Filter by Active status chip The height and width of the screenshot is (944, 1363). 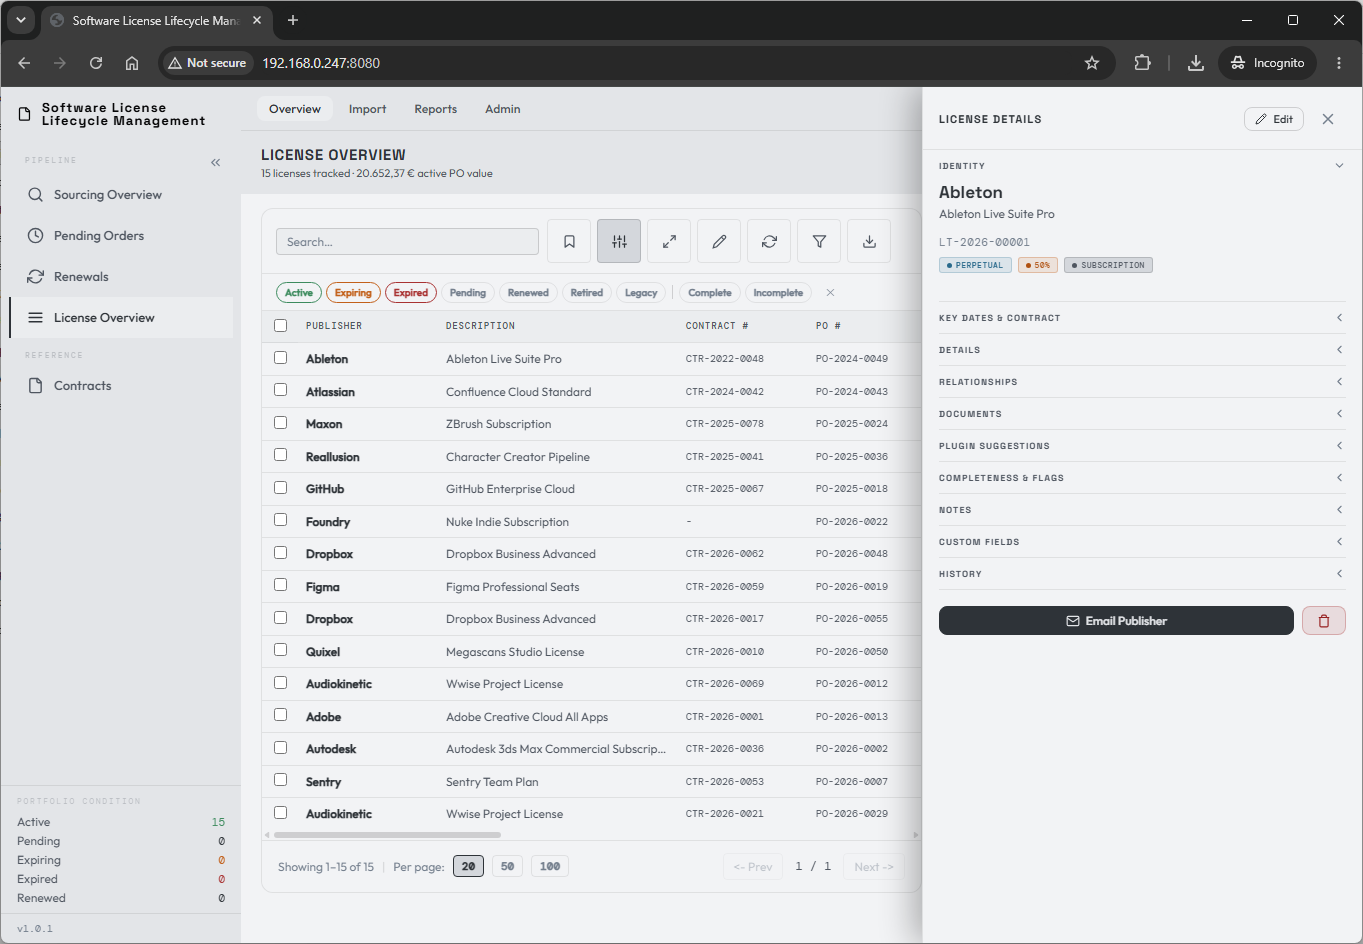299,293
